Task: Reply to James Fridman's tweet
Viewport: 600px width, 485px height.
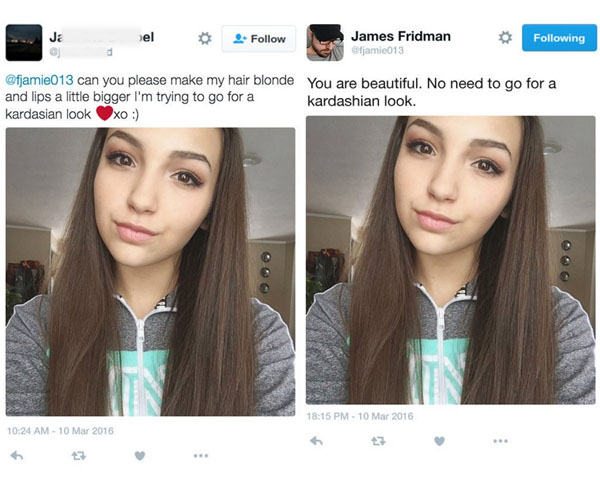Action: (316, 441)
